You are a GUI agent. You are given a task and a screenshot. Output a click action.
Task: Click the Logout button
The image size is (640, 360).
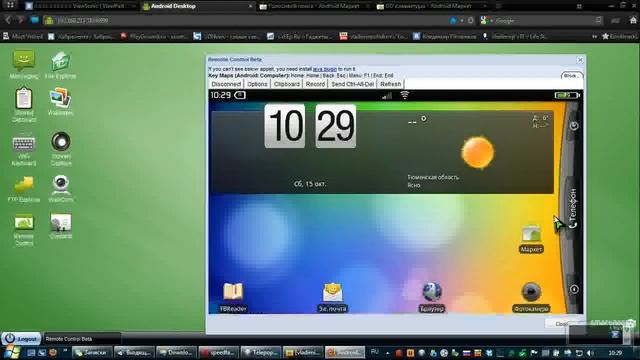pyautogui.click(x=22, y=339)
